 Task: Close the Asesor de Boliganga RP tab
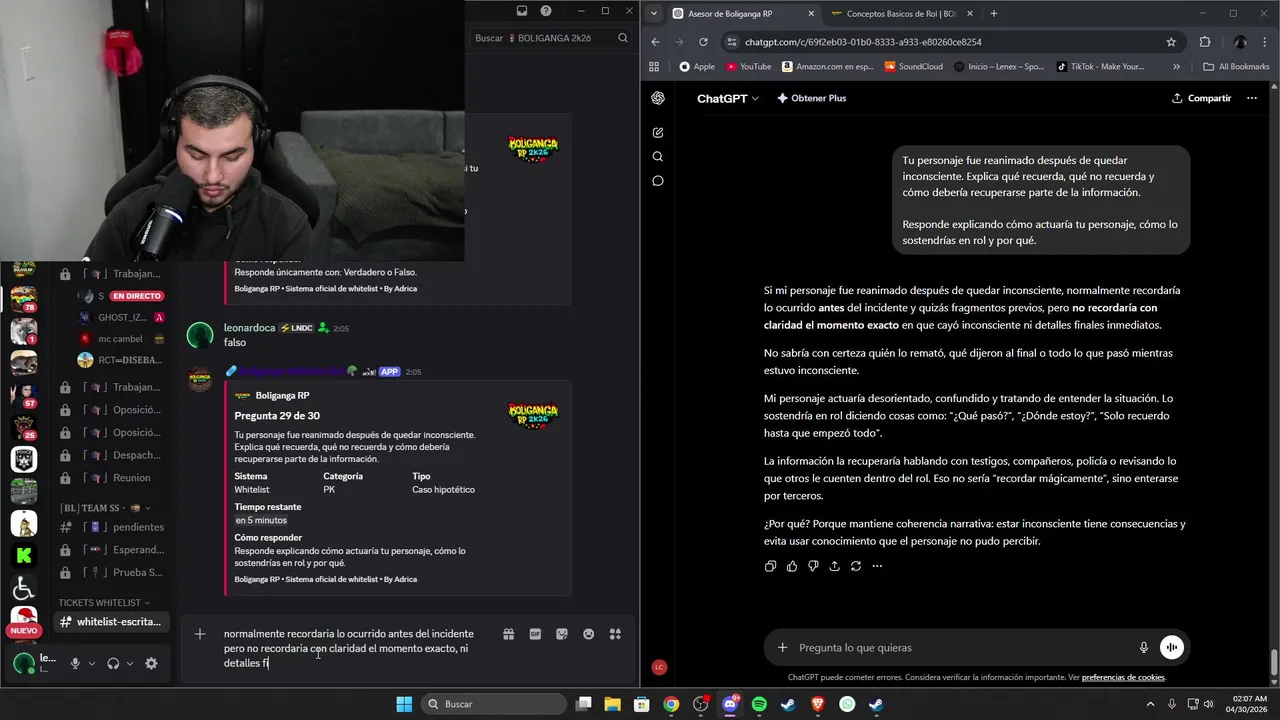coord(811,14)
